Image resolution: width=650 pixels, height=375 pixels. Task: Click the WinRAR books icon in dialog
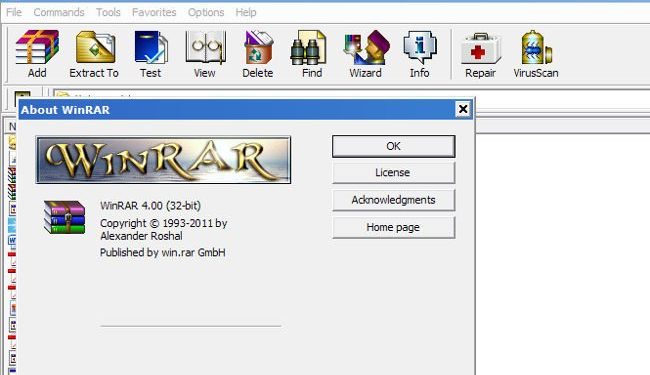pyautogui.click(x=64, y=217)
